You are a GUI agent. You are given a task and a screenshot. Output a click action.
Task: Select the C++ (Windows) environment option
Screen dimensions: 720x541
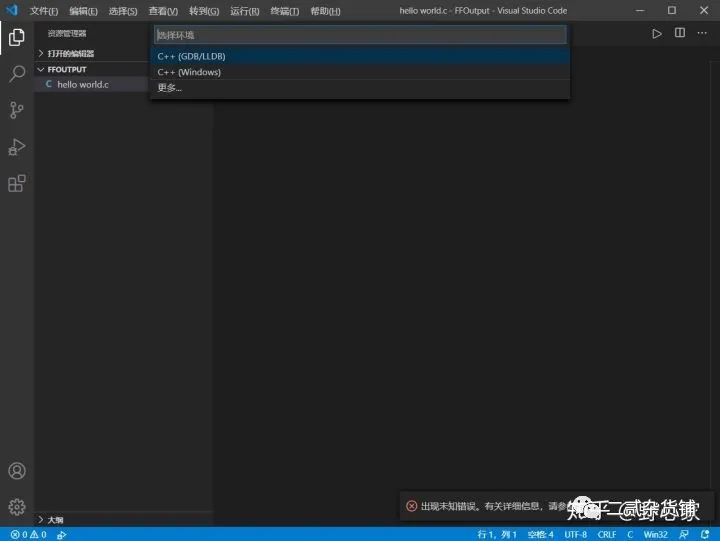(x=360, y=72)
